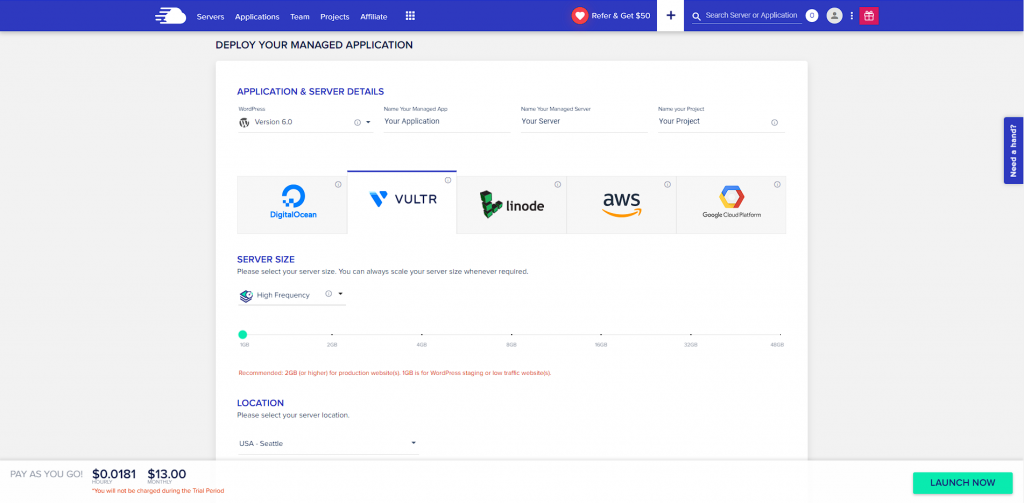Set server size slider to 8GB
1024x503 pixels.
point(511,334)
